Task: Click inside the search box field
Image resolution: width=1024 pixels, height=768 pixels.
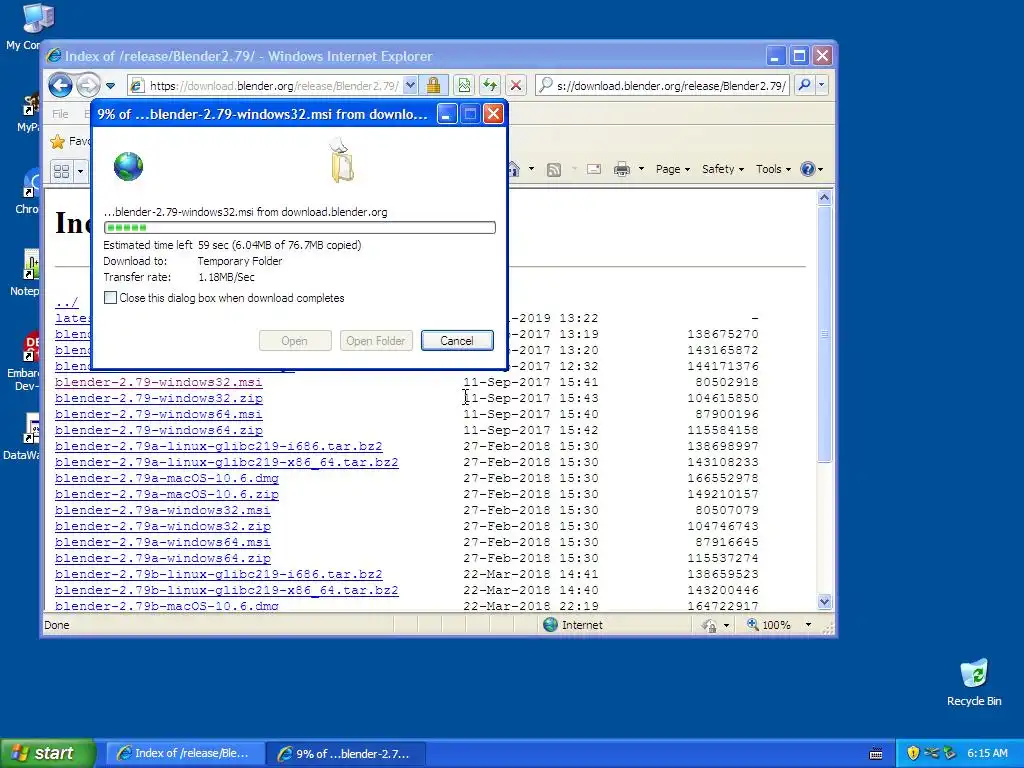Action: (662, 86)
